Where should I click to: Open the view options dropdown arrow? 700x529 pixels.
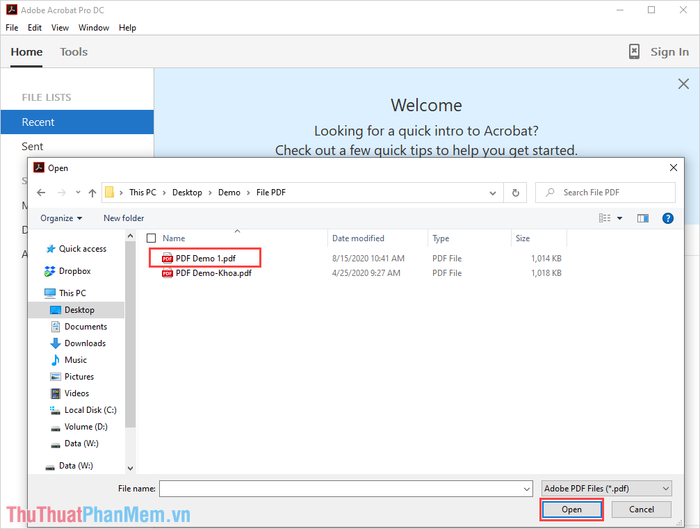pyautogui.click(x=620, y=218)
